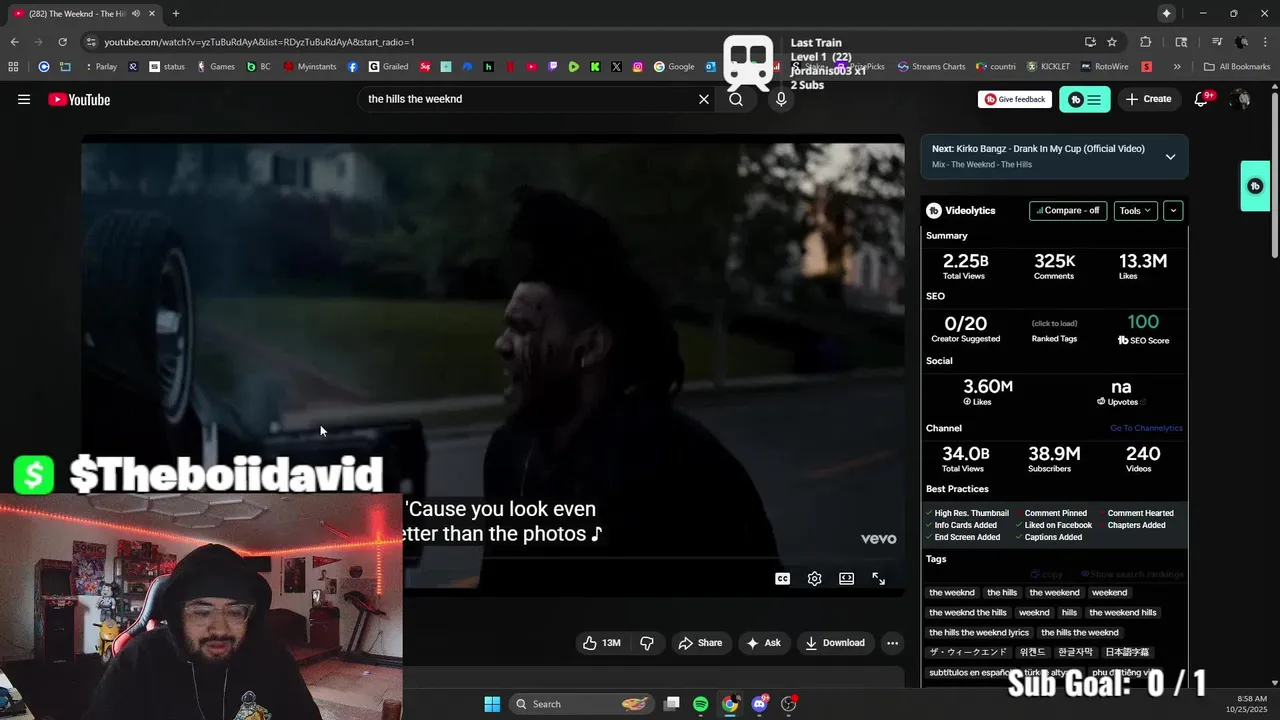Expand the Next up mix panel
The image size is (1280, 720).
click(x=1170, y=156)
